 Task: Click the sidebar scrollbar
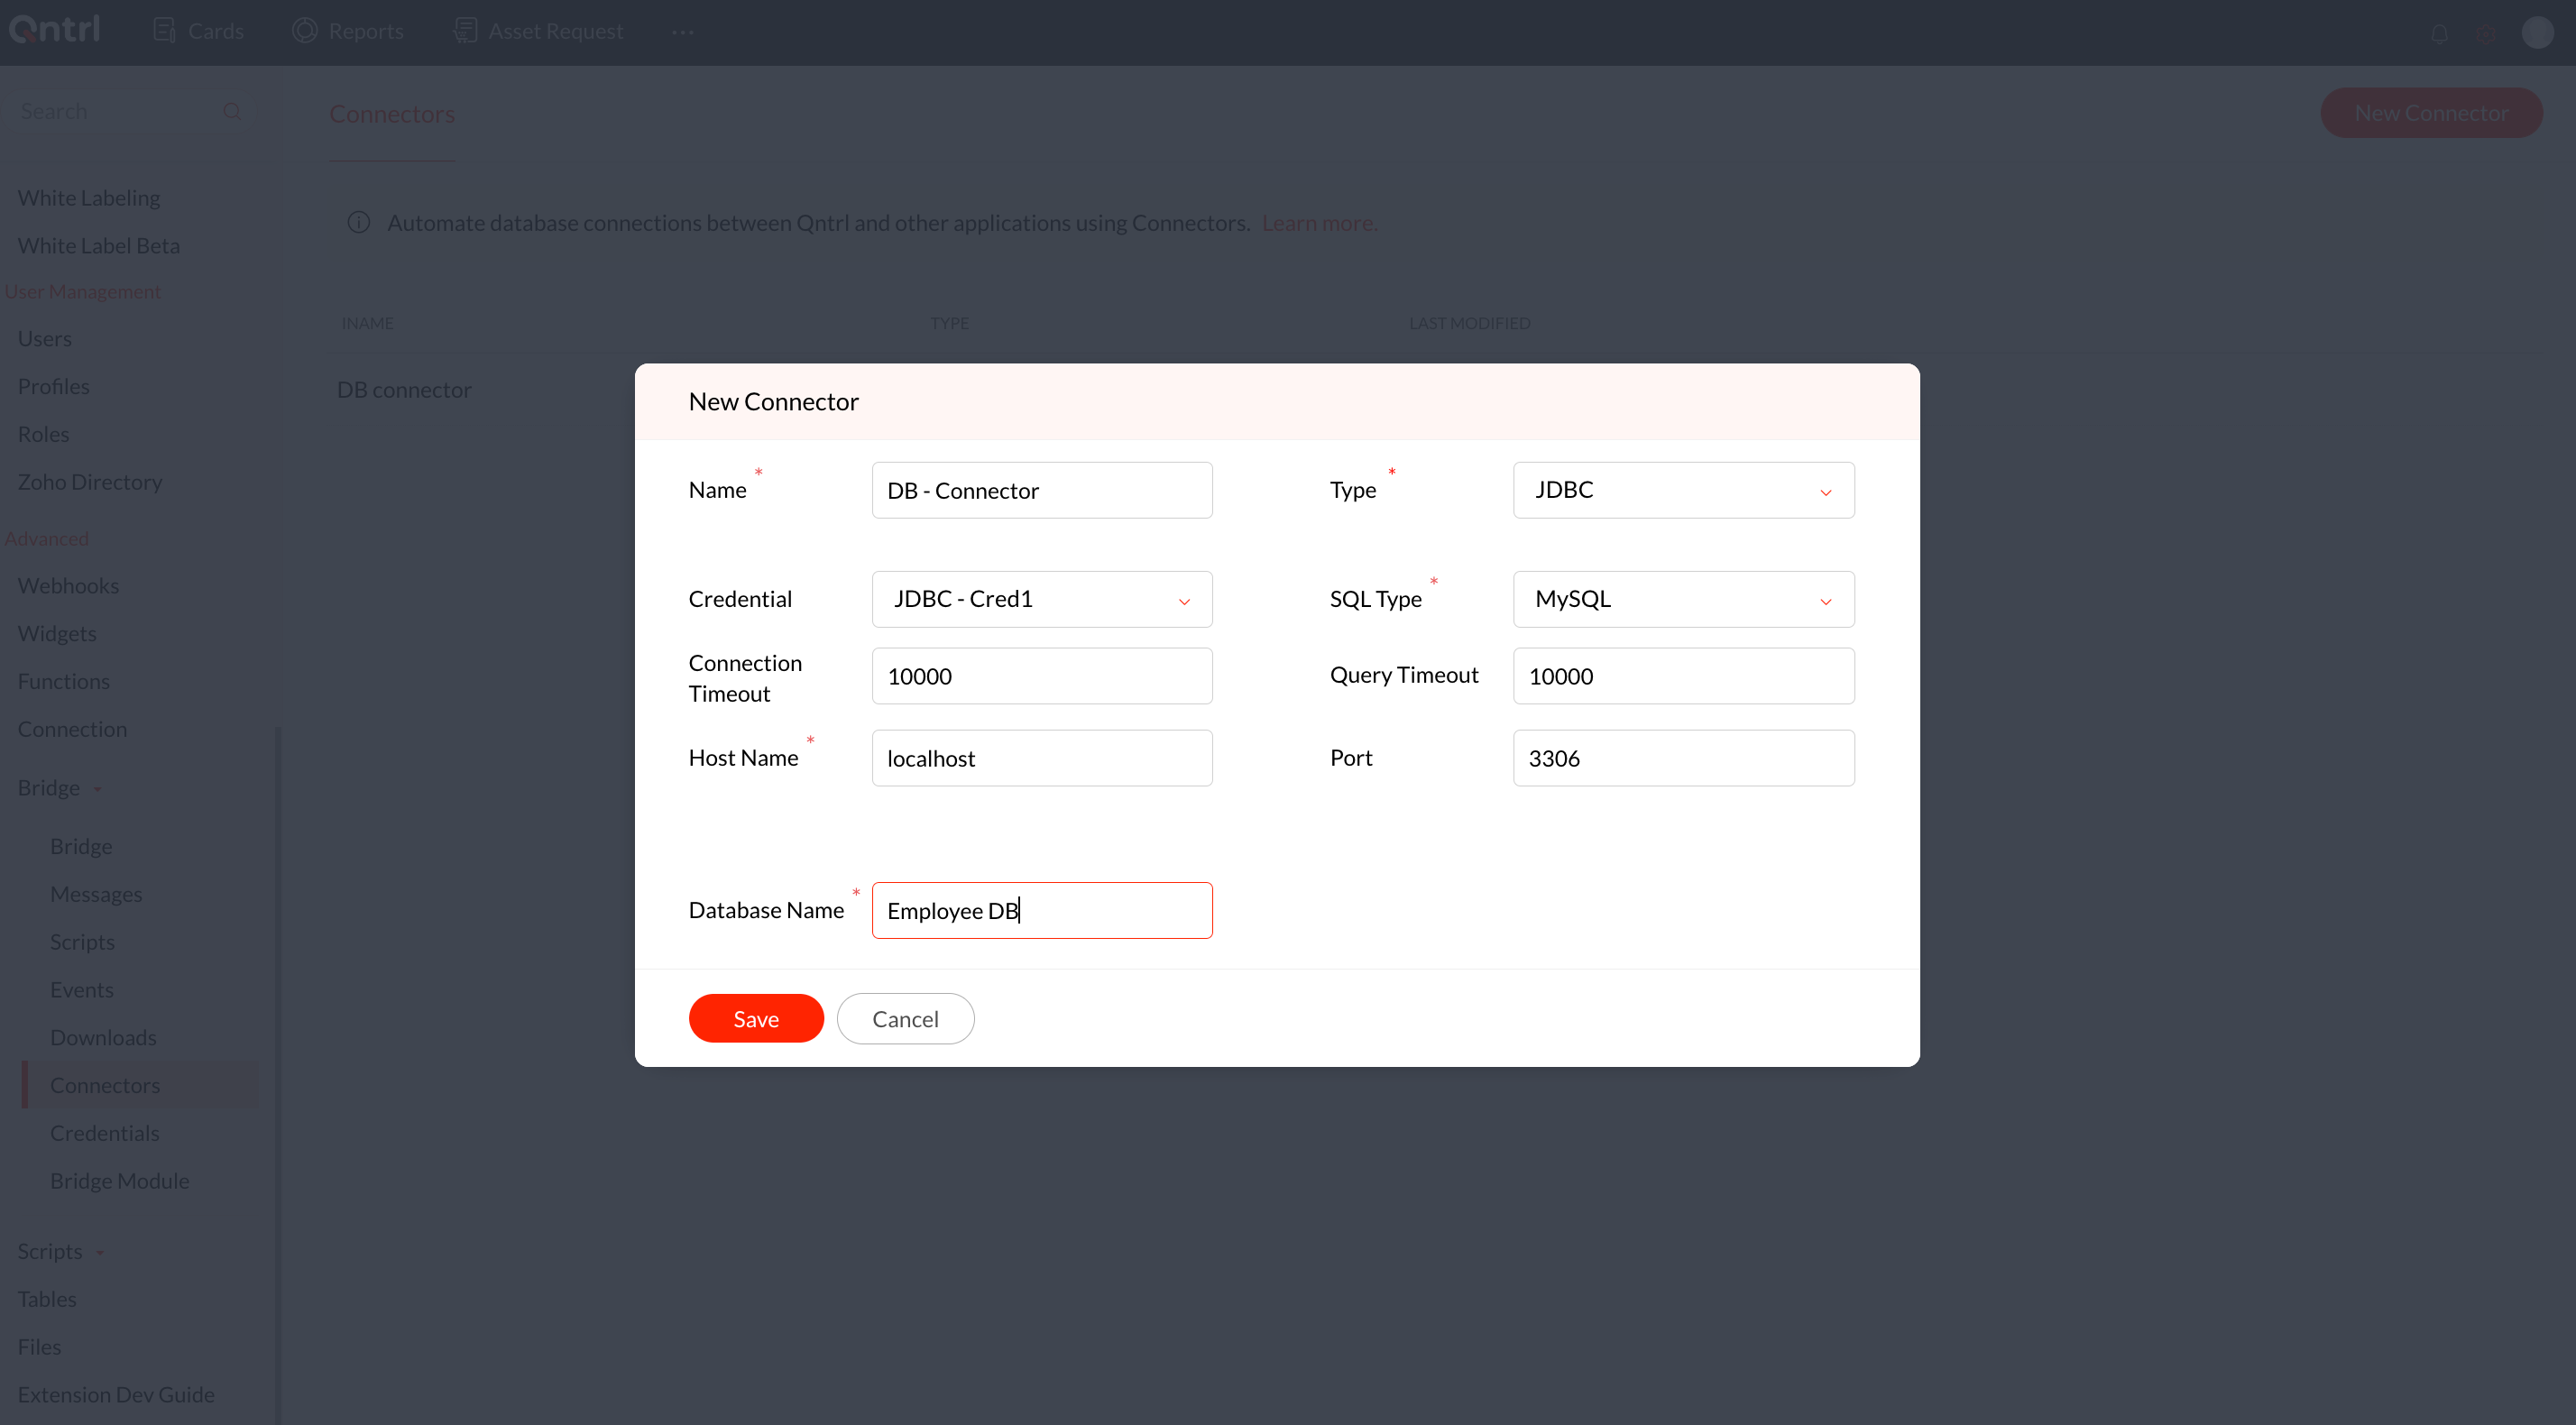278,1075
